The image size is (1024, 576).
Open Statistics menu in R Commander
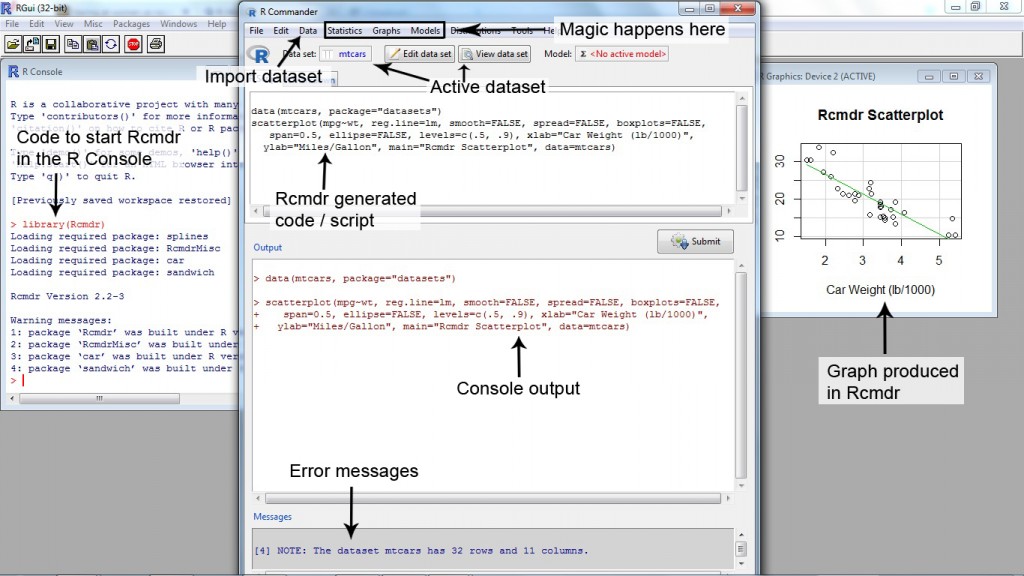click(345, 31)
